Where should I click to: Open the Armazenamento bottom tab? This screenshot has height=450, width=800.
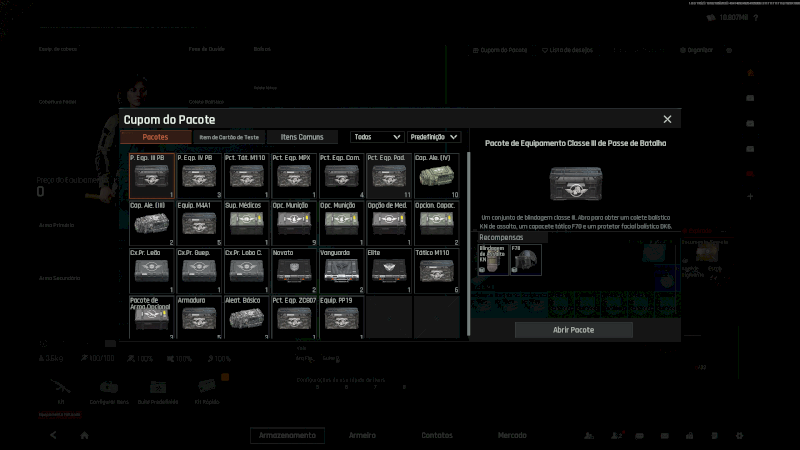(287, 435)
